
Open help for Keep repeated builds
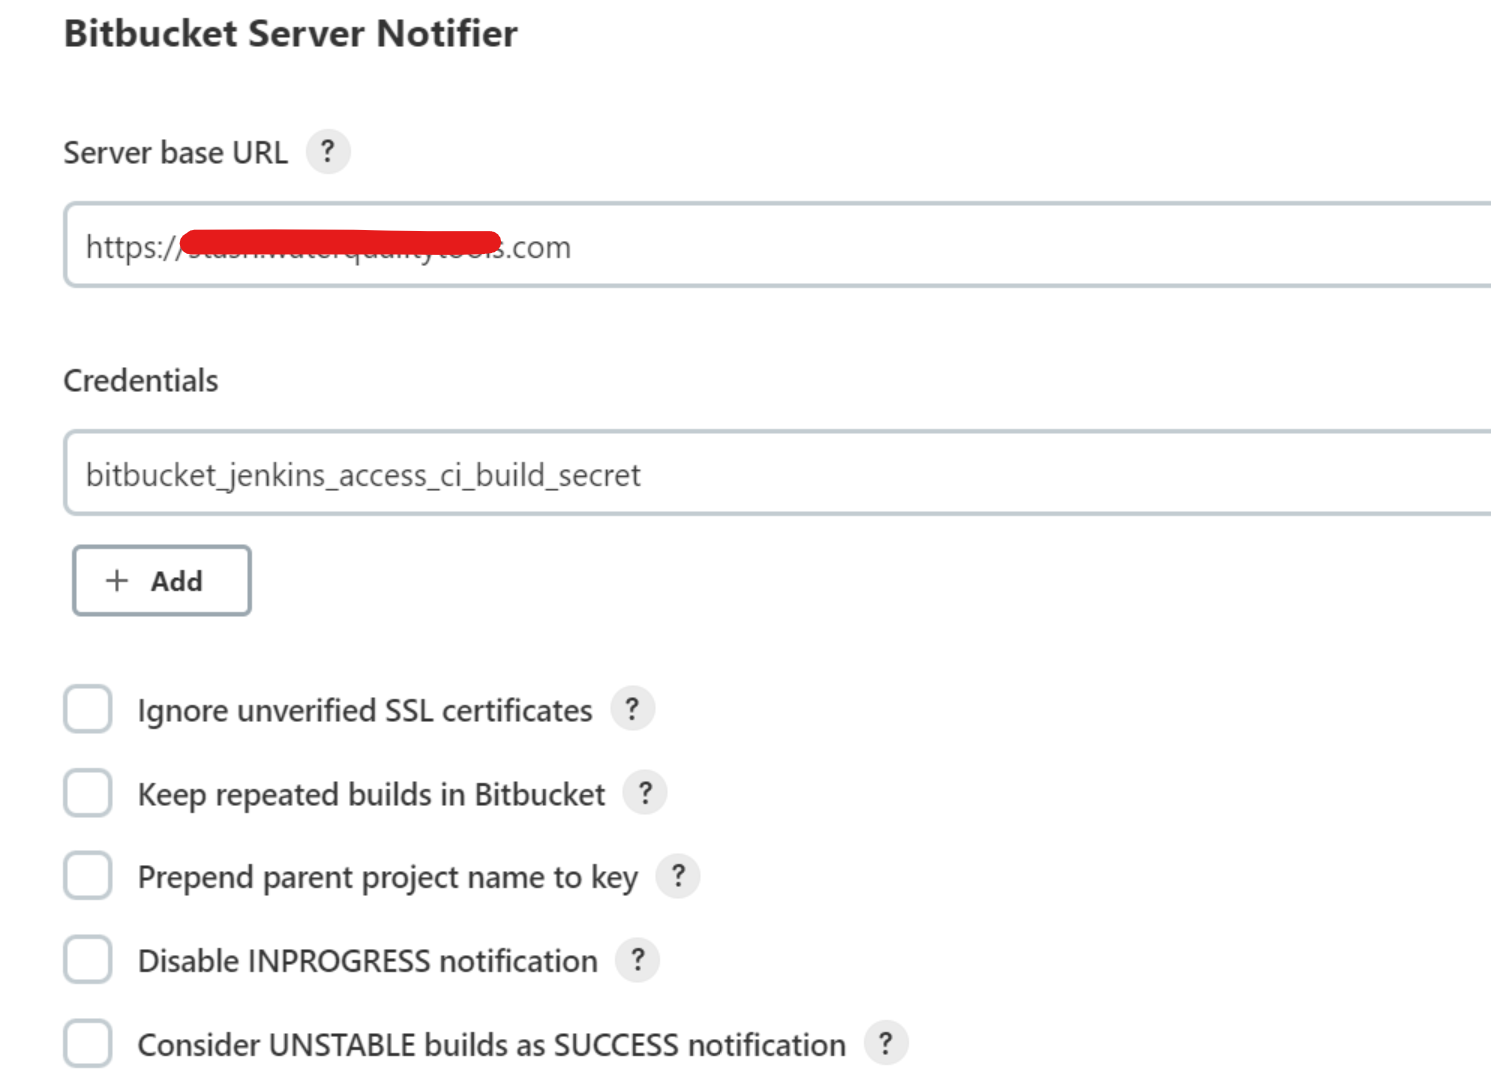click(645, 793)
